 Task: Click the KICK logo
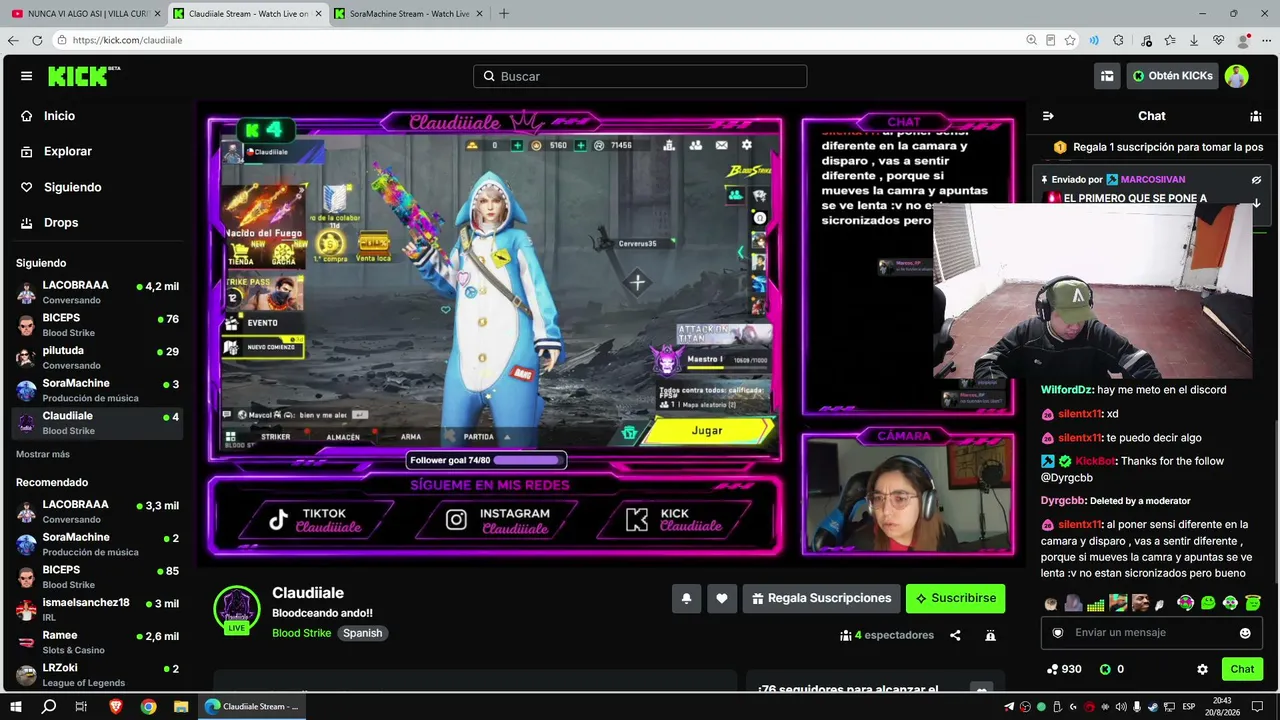pos(84,76)
